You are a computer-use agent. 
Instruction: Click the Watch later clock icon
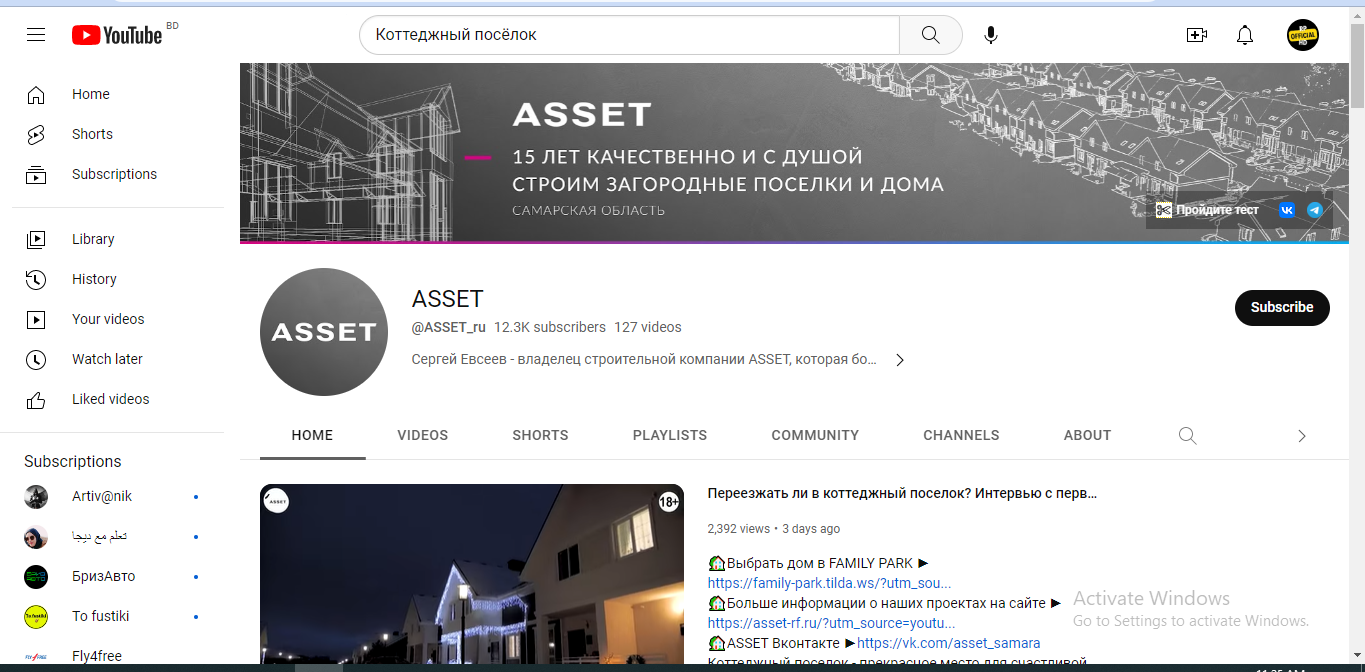[36, 359]
